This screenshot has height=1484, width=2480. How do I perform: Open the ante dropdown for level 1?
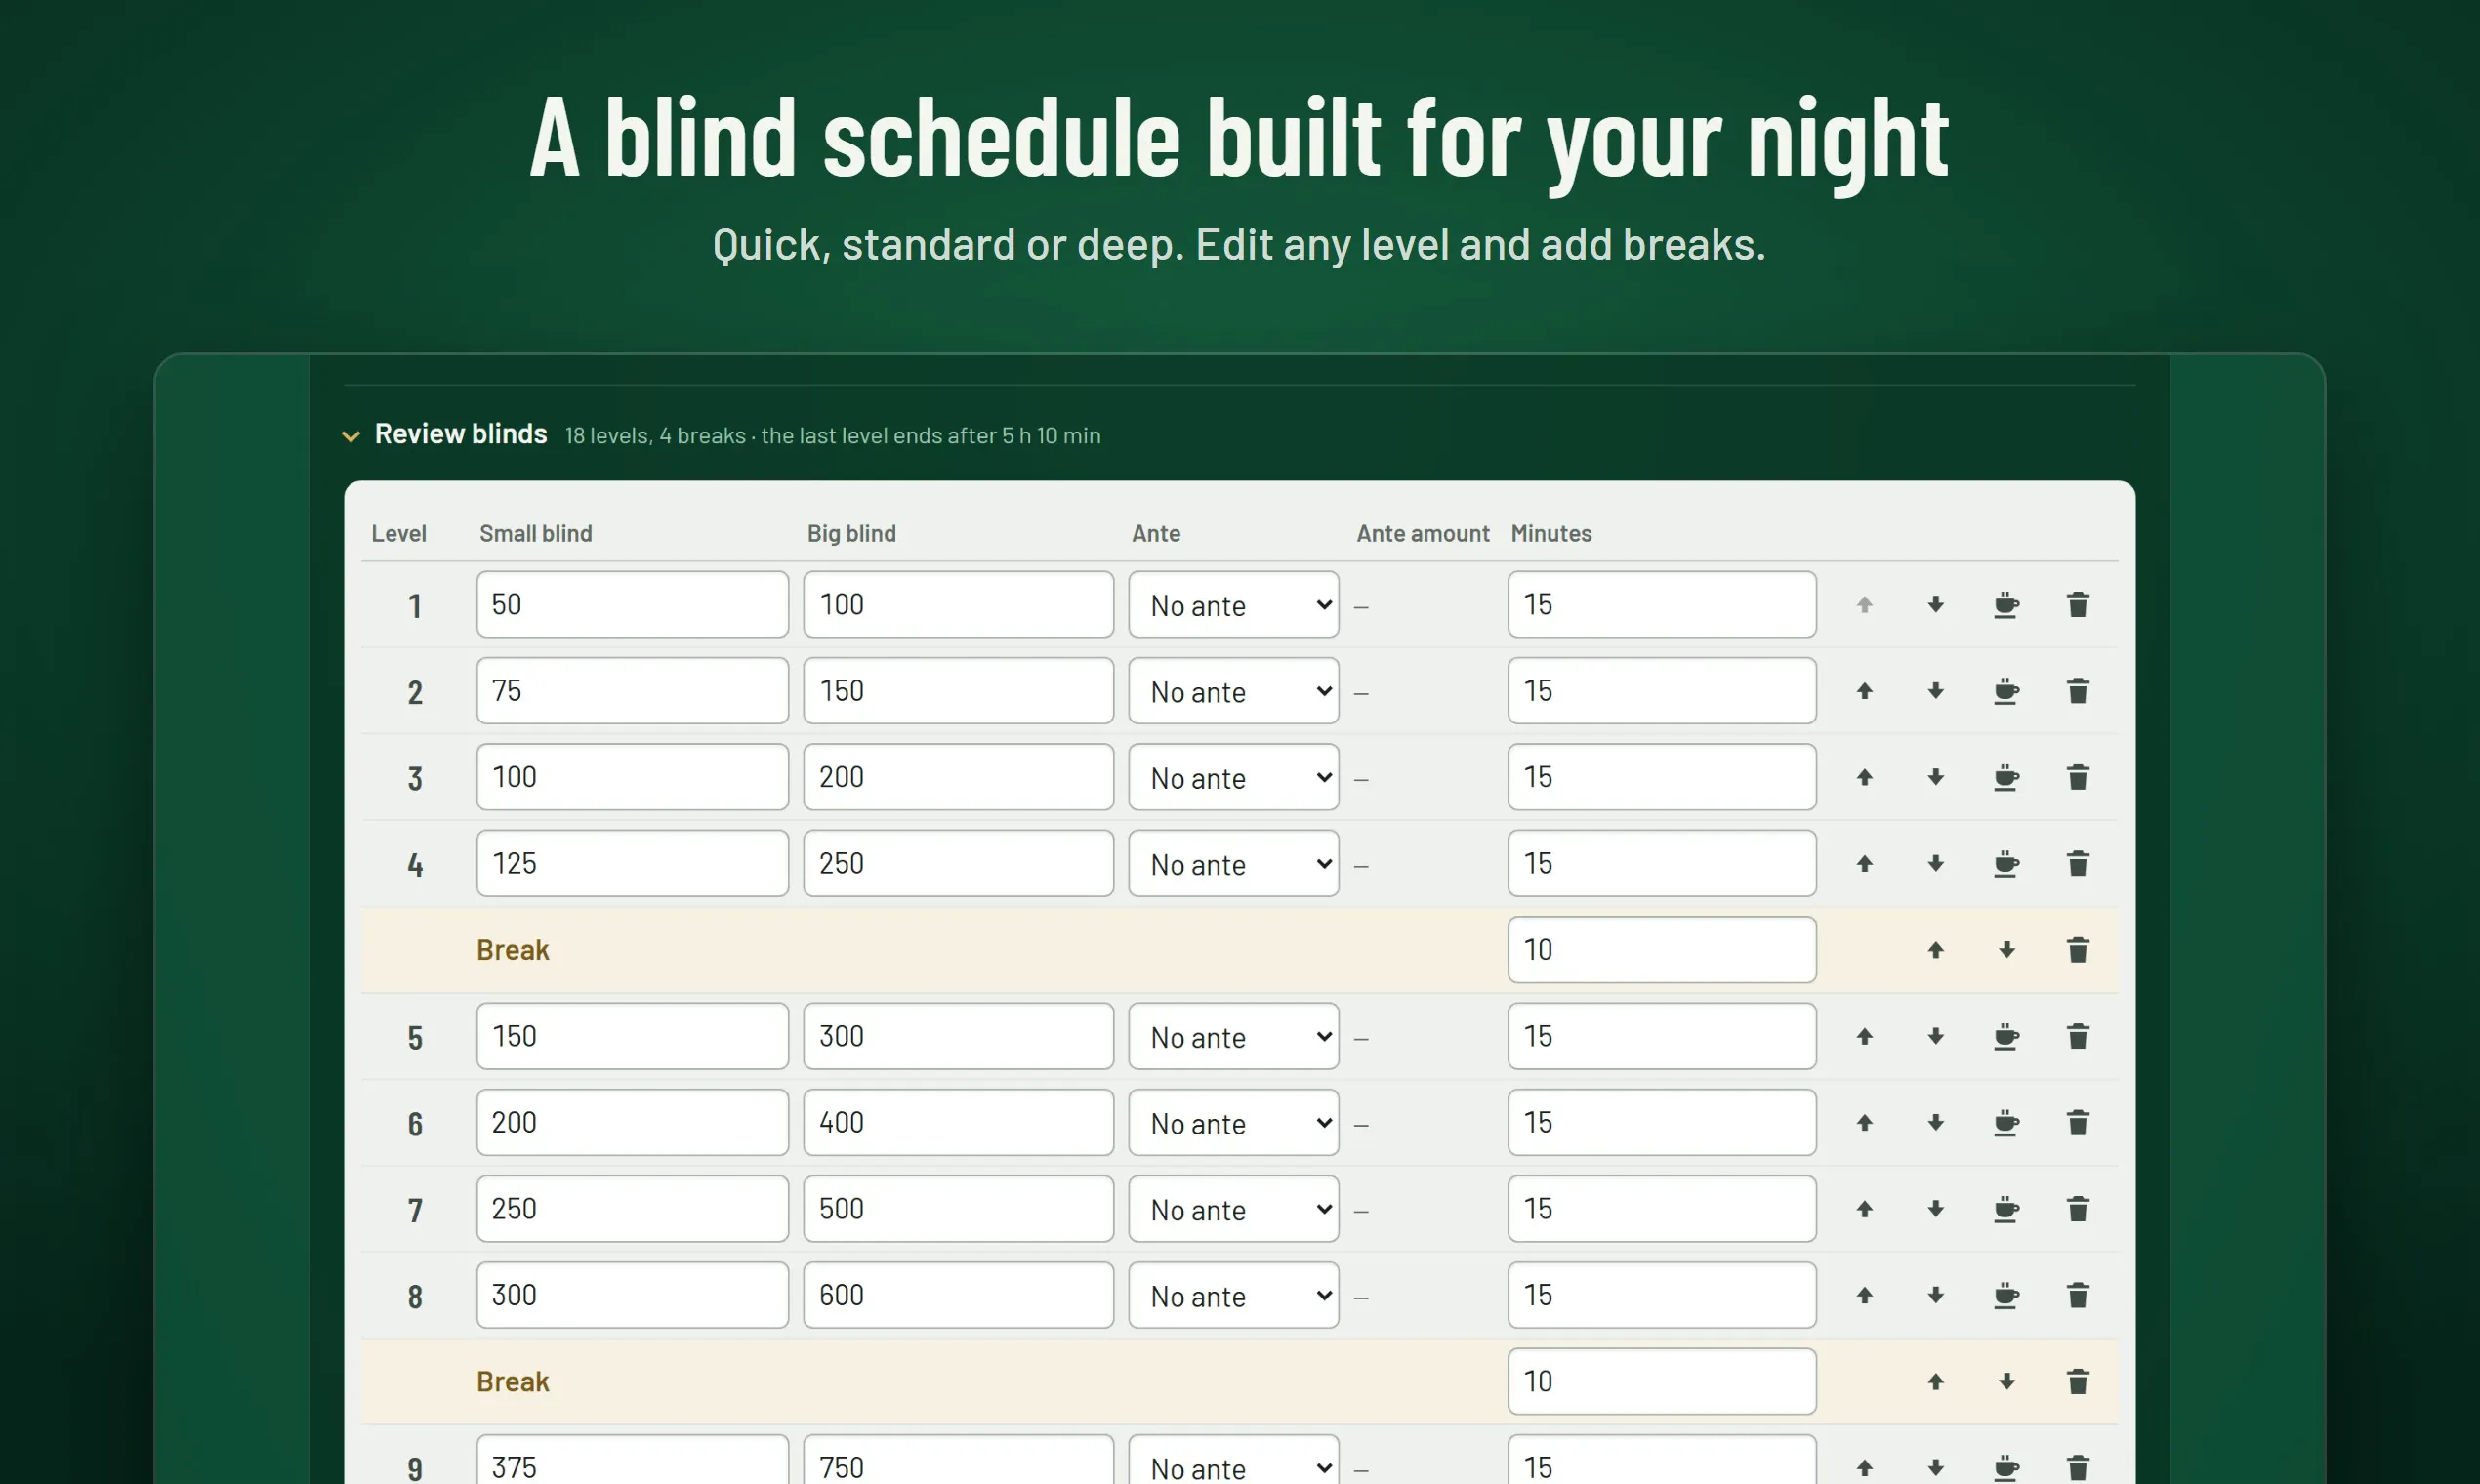1233,604
